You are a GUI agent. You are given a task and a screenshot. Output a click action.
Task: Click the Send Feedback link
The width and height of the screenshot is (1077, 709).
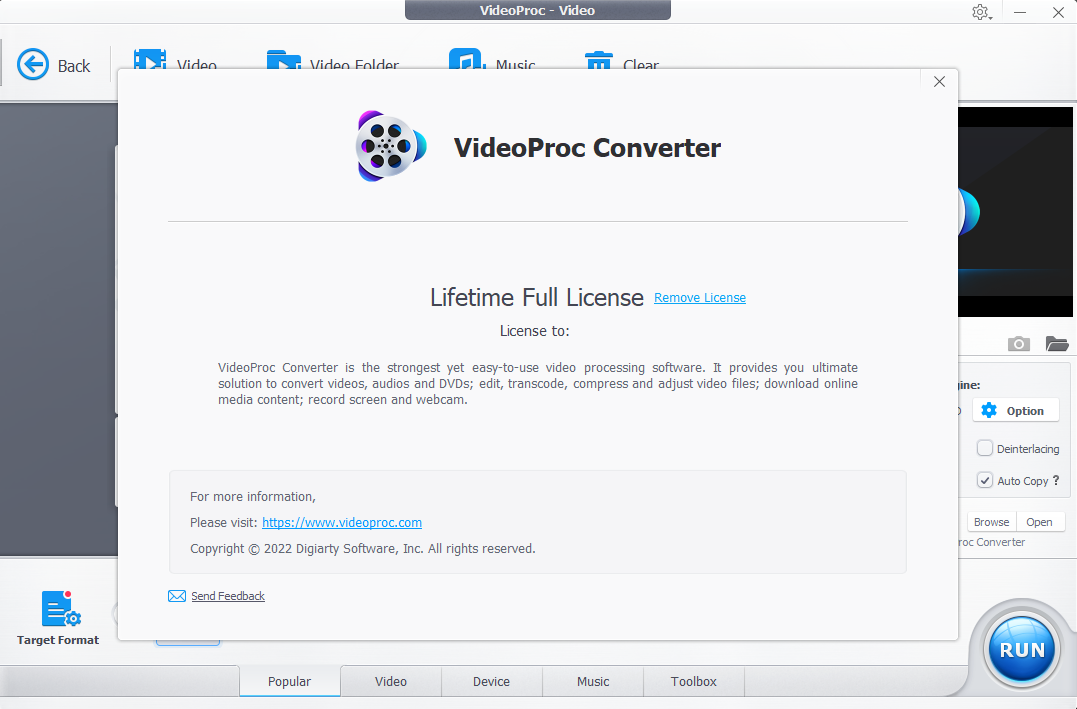[x=227, y=596]
